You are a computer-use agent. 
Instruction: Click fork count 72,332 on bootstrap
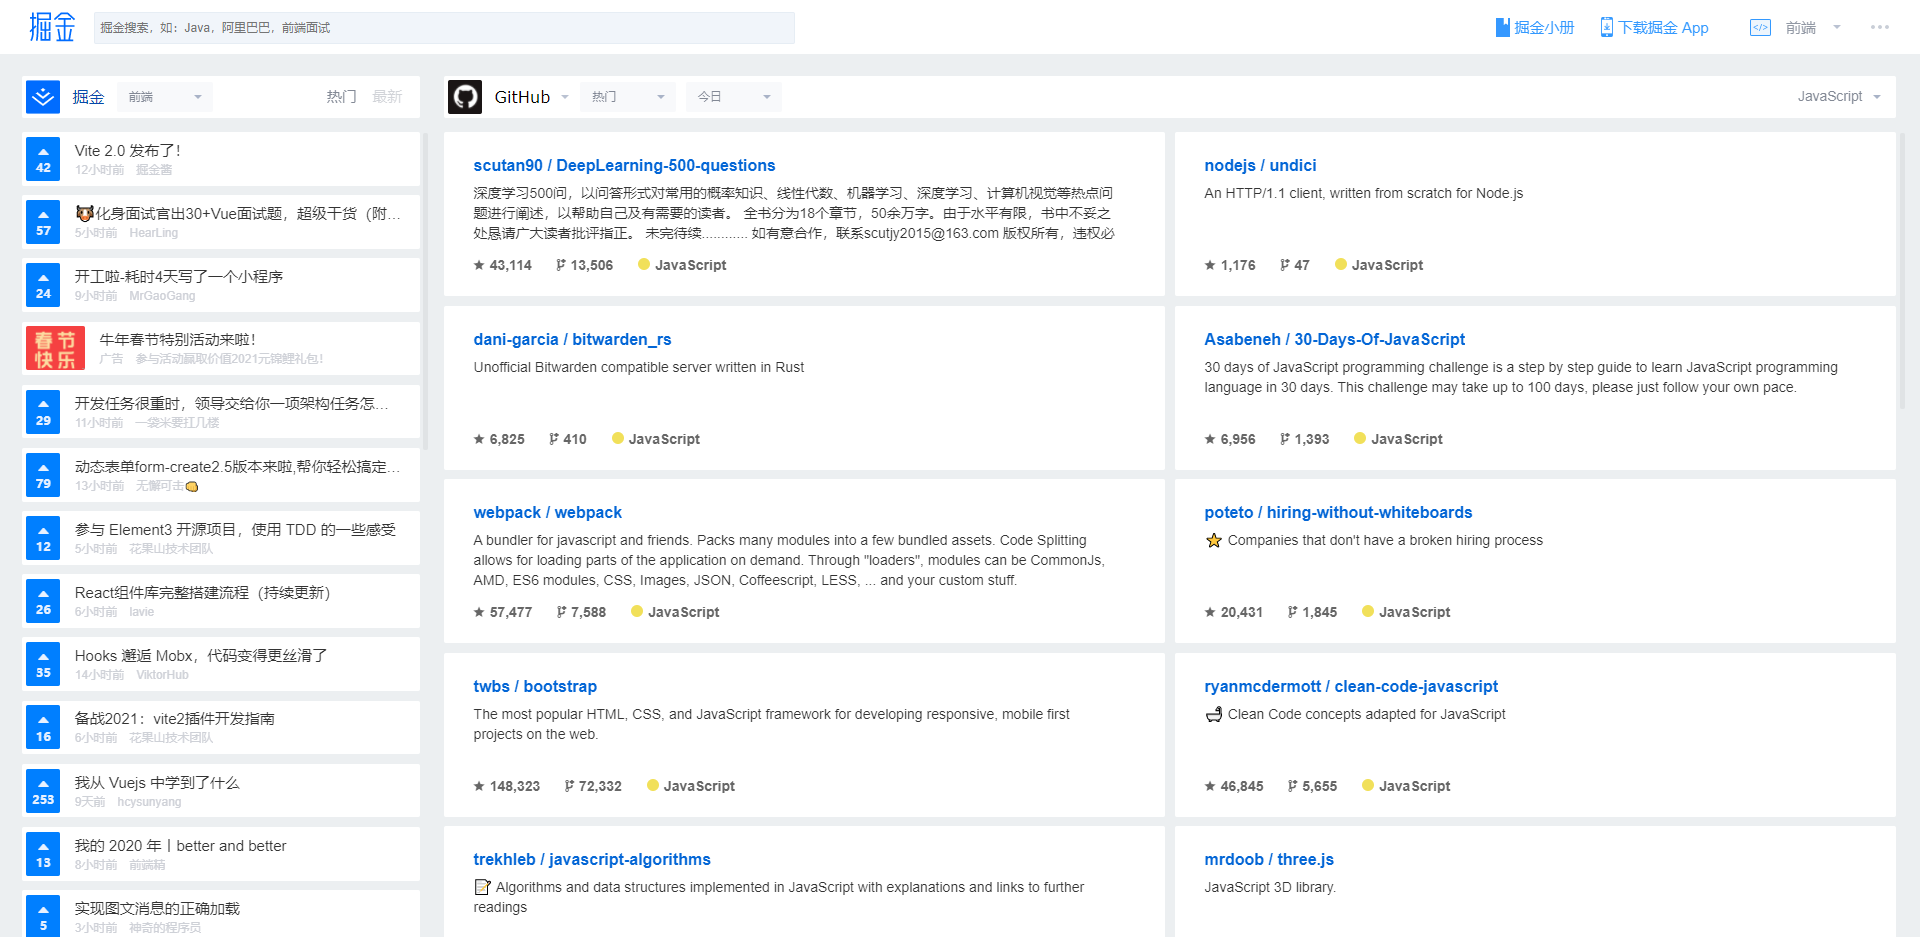click(593, 786)
